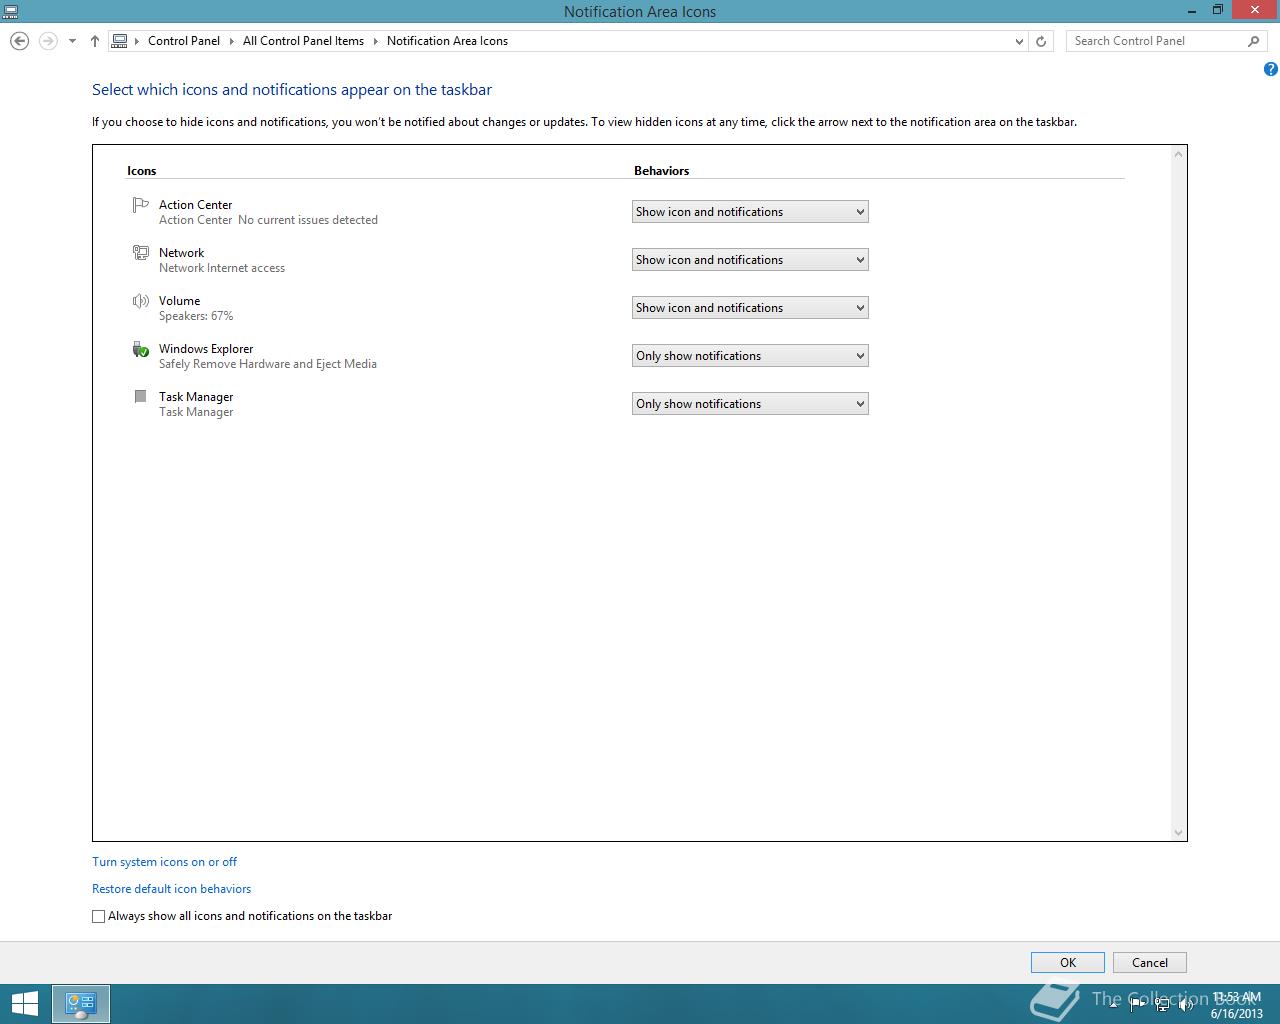
Task: Open the Start button on taskbar
Action: (x=24, y=1004)
